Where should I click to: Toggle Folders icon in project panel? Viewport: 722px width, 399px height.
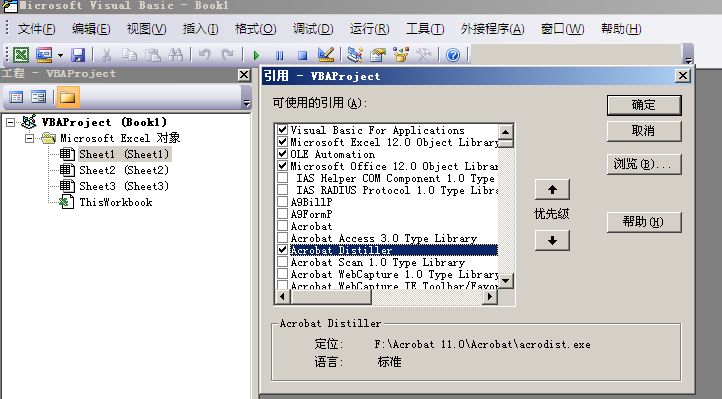click(x=68, y=97)
